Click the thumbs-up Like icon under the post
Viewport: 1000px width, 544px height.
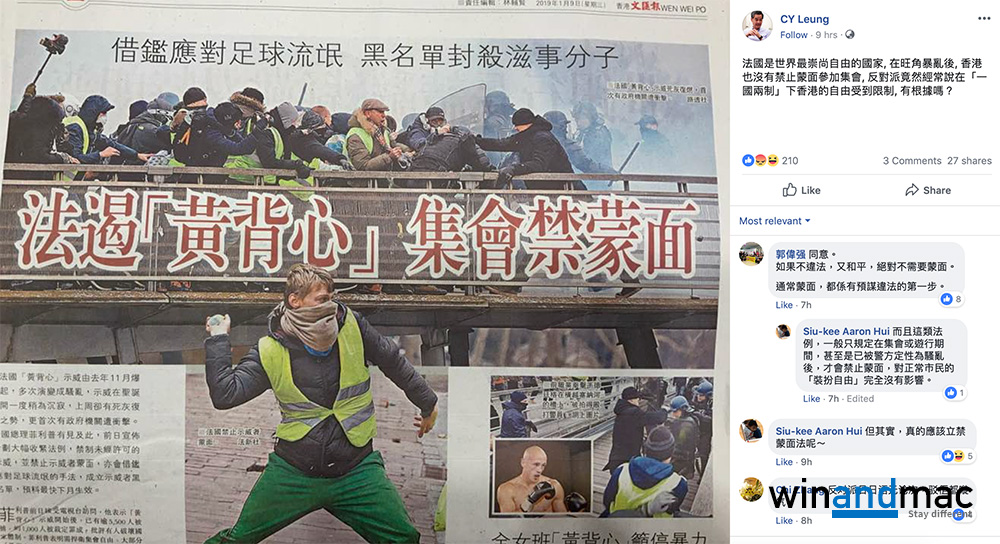(790, 190)
